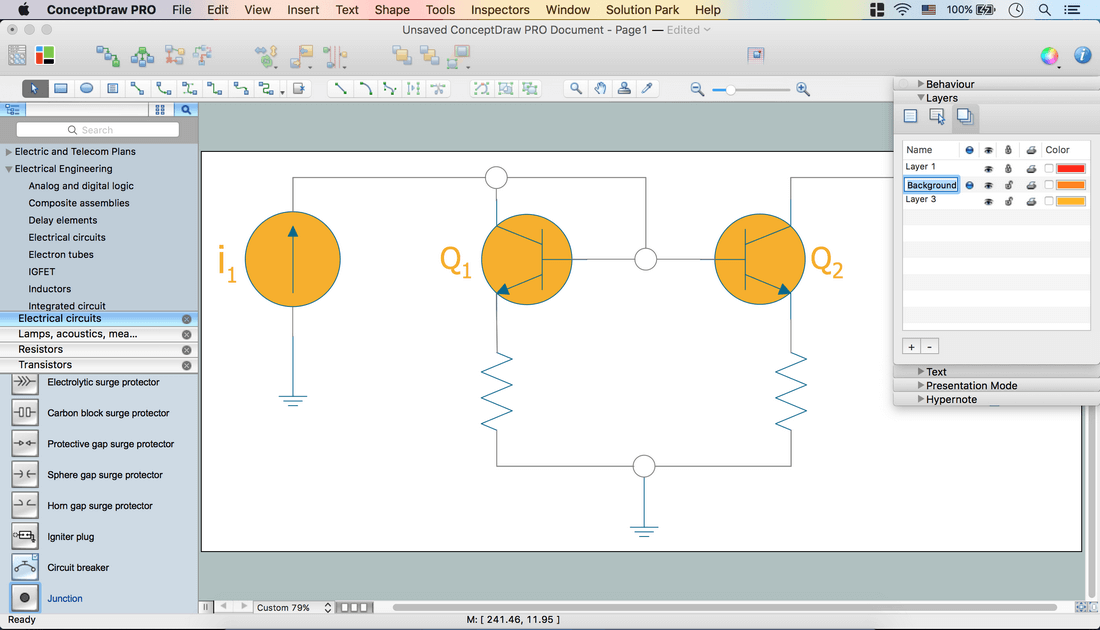Click Layer 1 red color swatch
The image size is (1100, 630).
pos(1070,168)
